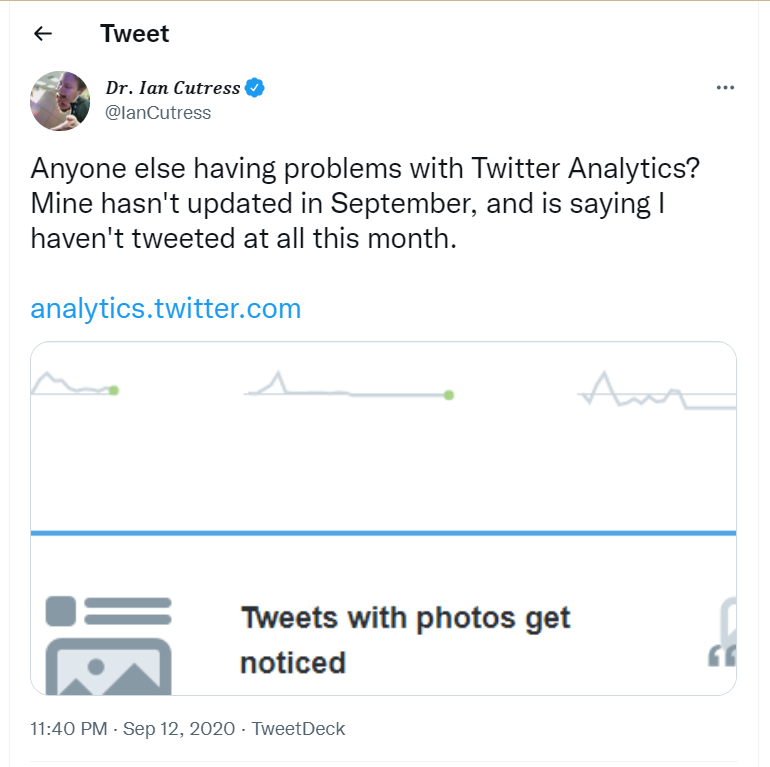770x767 pixels.
Task: Click the 11:40 PM Sep 12, 2020 timestamp
Action: pos(134,729)
